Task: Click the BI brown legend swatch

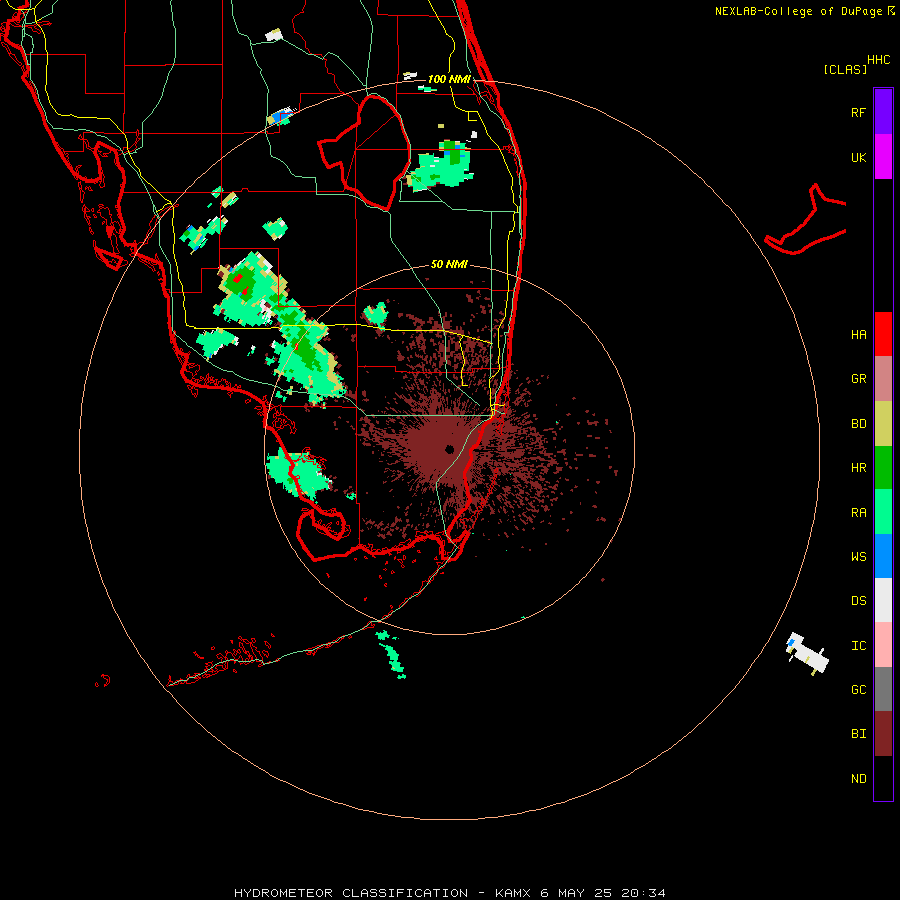Action: [883, 734]
